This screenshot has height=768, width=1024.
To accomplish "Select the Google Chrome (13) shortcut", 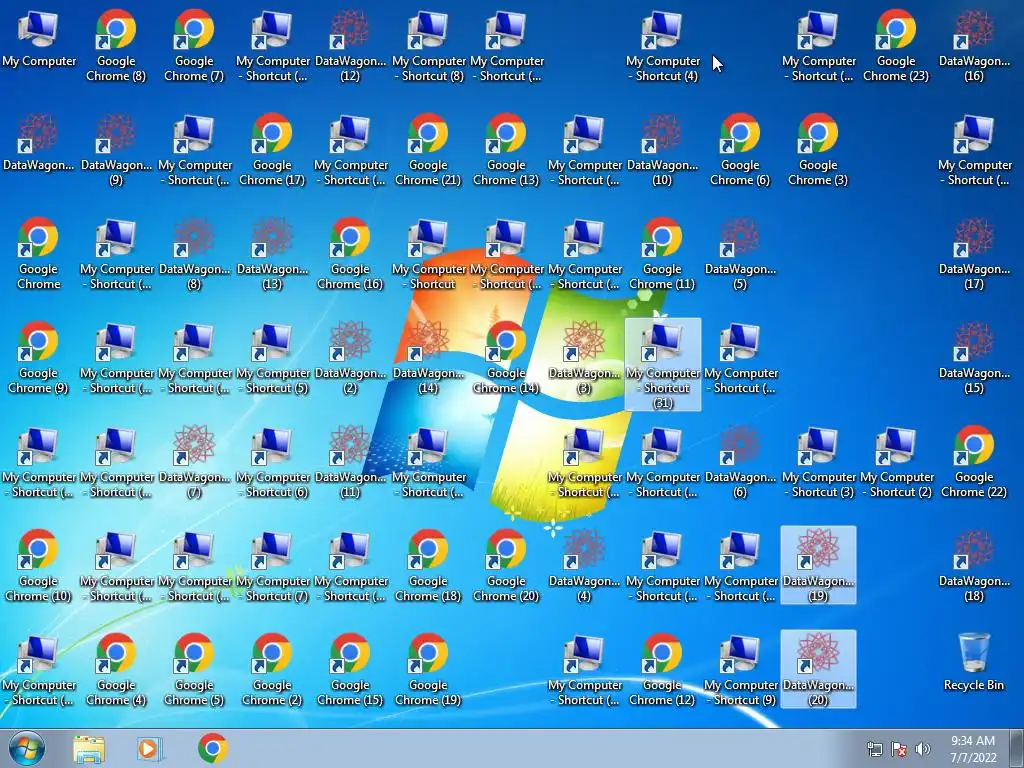I will pos(506,150).
